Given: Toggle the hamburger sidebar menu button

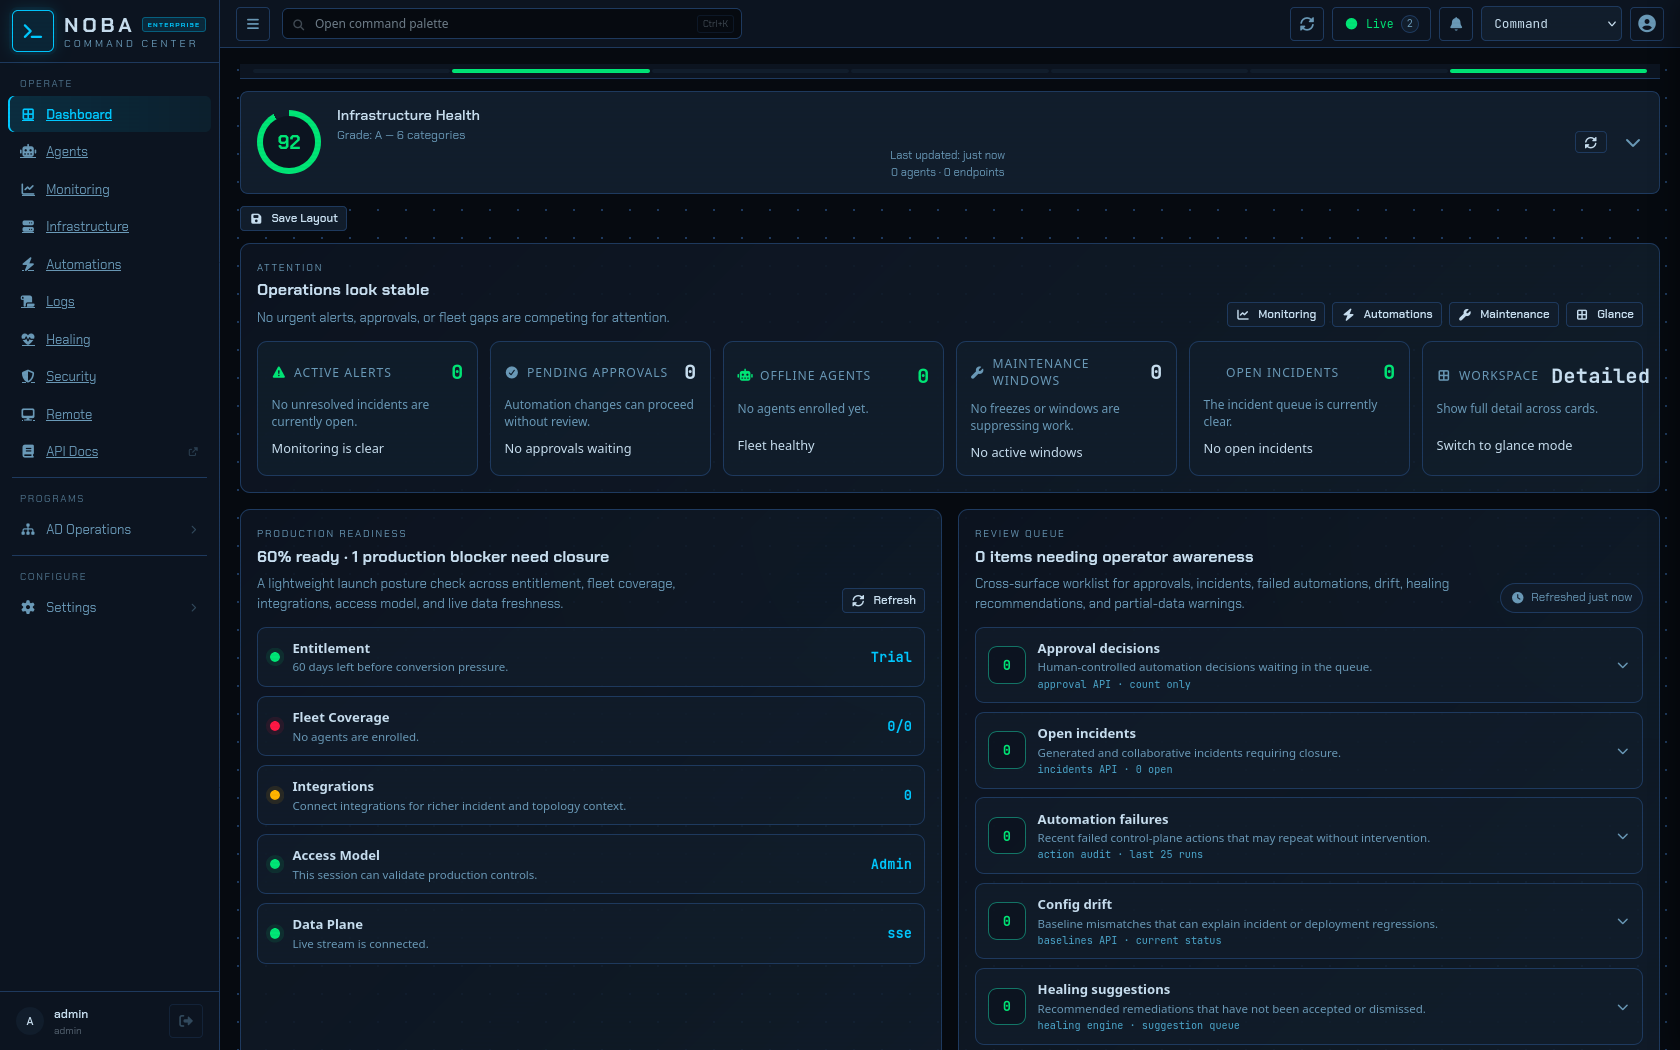Looking at the screenshot, I should pyautogui.click(x=253, y=24).
